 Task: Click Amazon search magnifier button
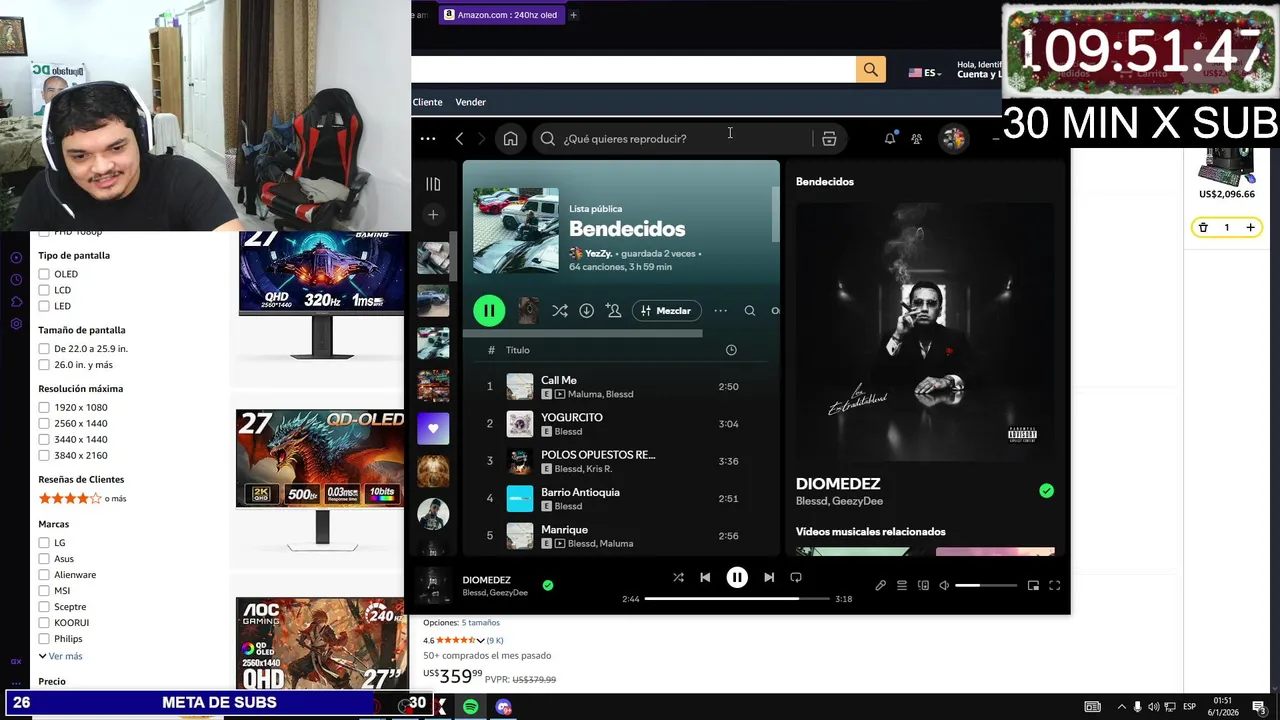pos(870,69)
